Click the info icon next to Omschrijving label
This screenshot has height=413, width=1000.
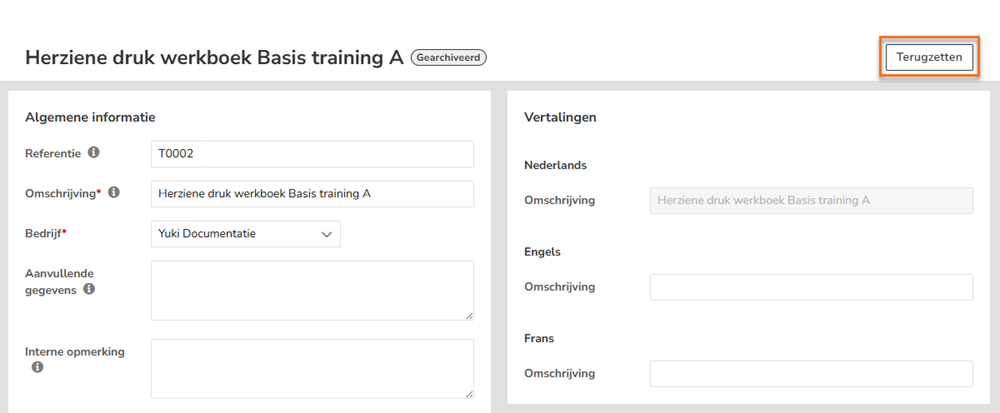pyautogui.click(x=114, y=192)
